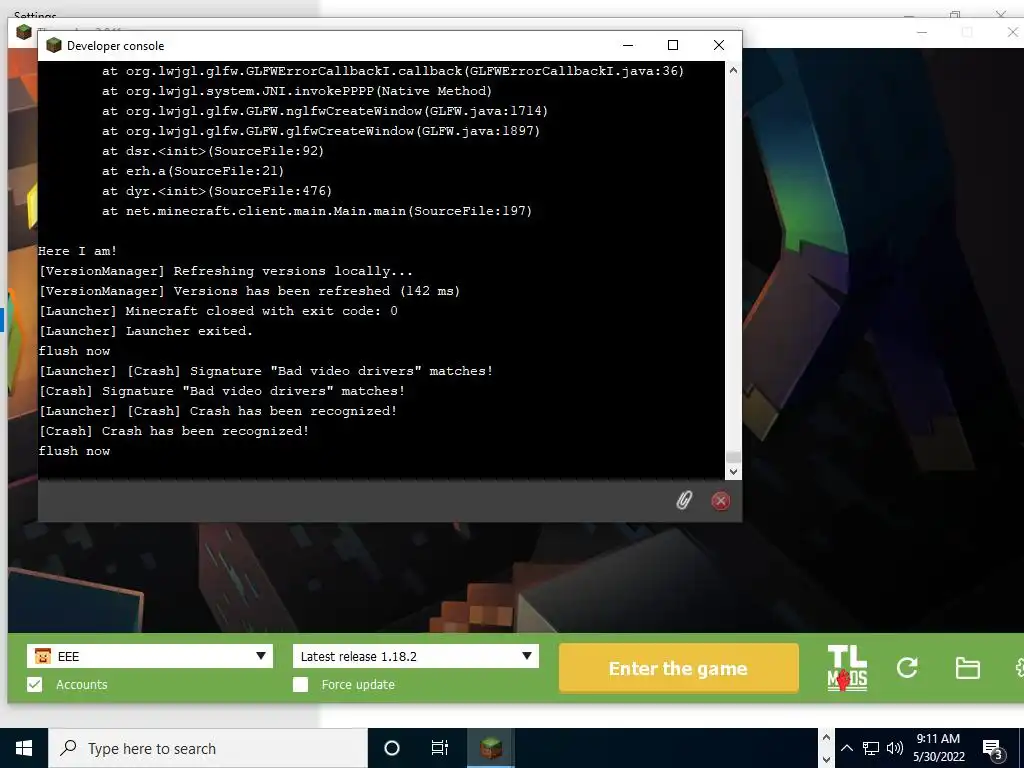
Task: Click the 'Bad video drivers' Launcher Crash line
Action: (266, 371)
